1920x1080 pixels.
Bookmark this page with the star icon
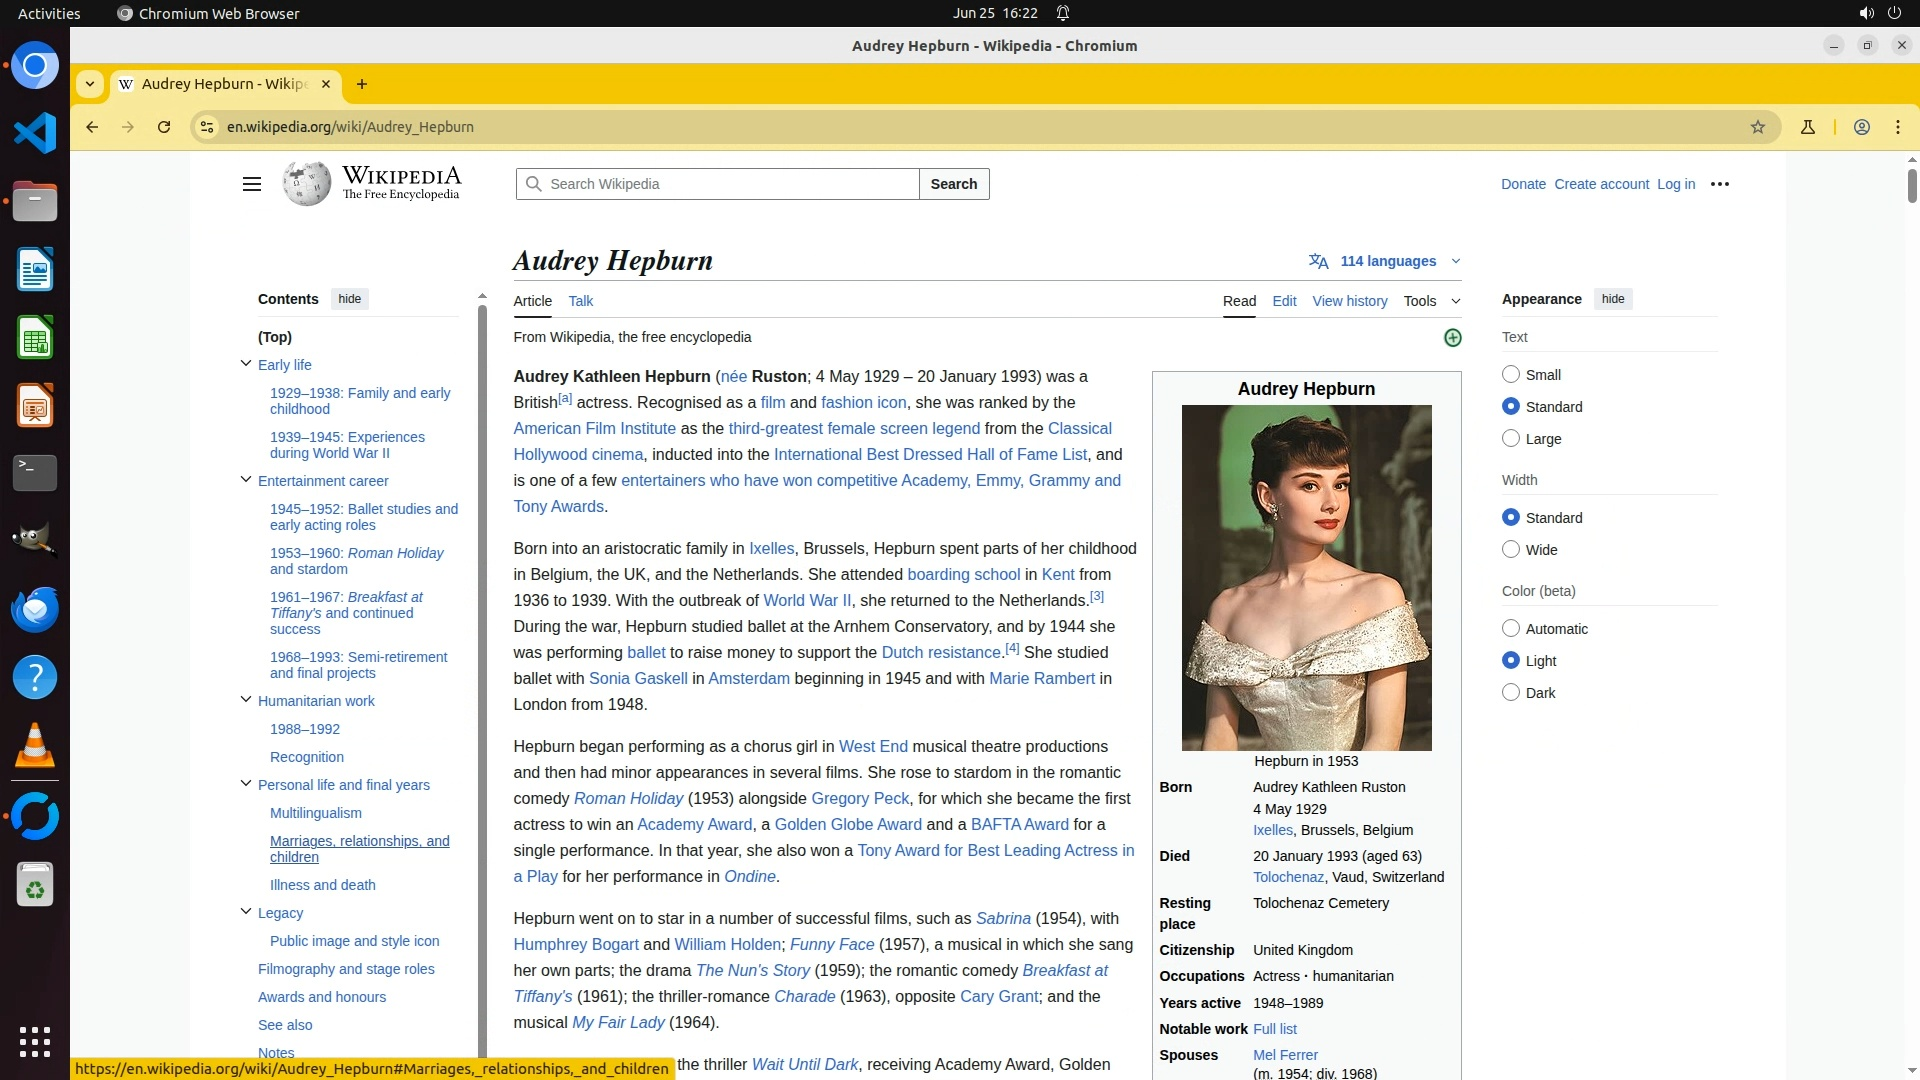(x=1758, y=127)
